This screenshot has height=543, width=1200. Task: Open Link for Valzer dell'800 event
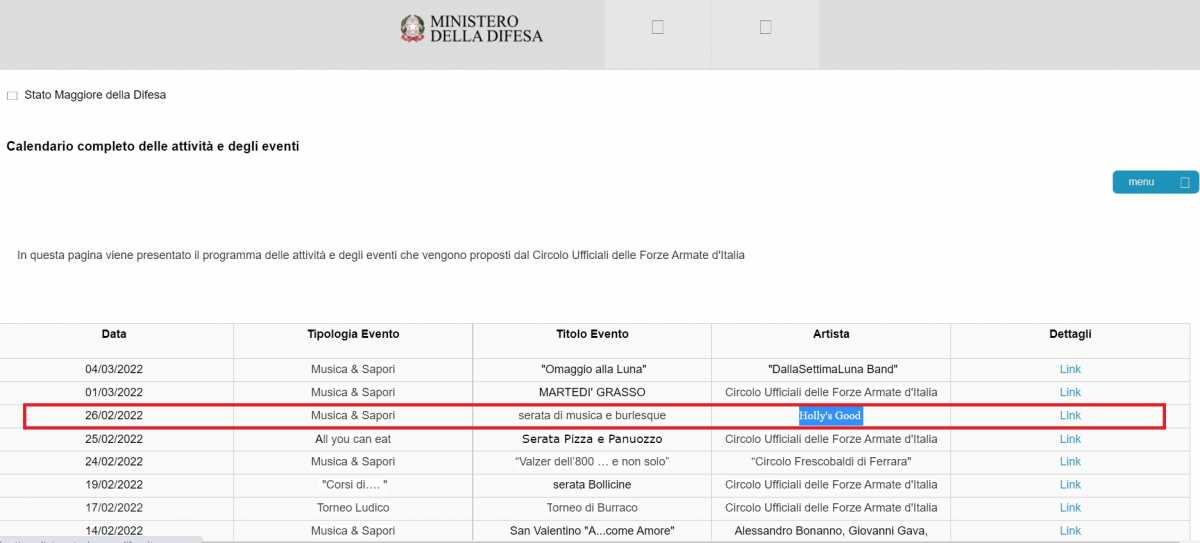point(1070,462)
